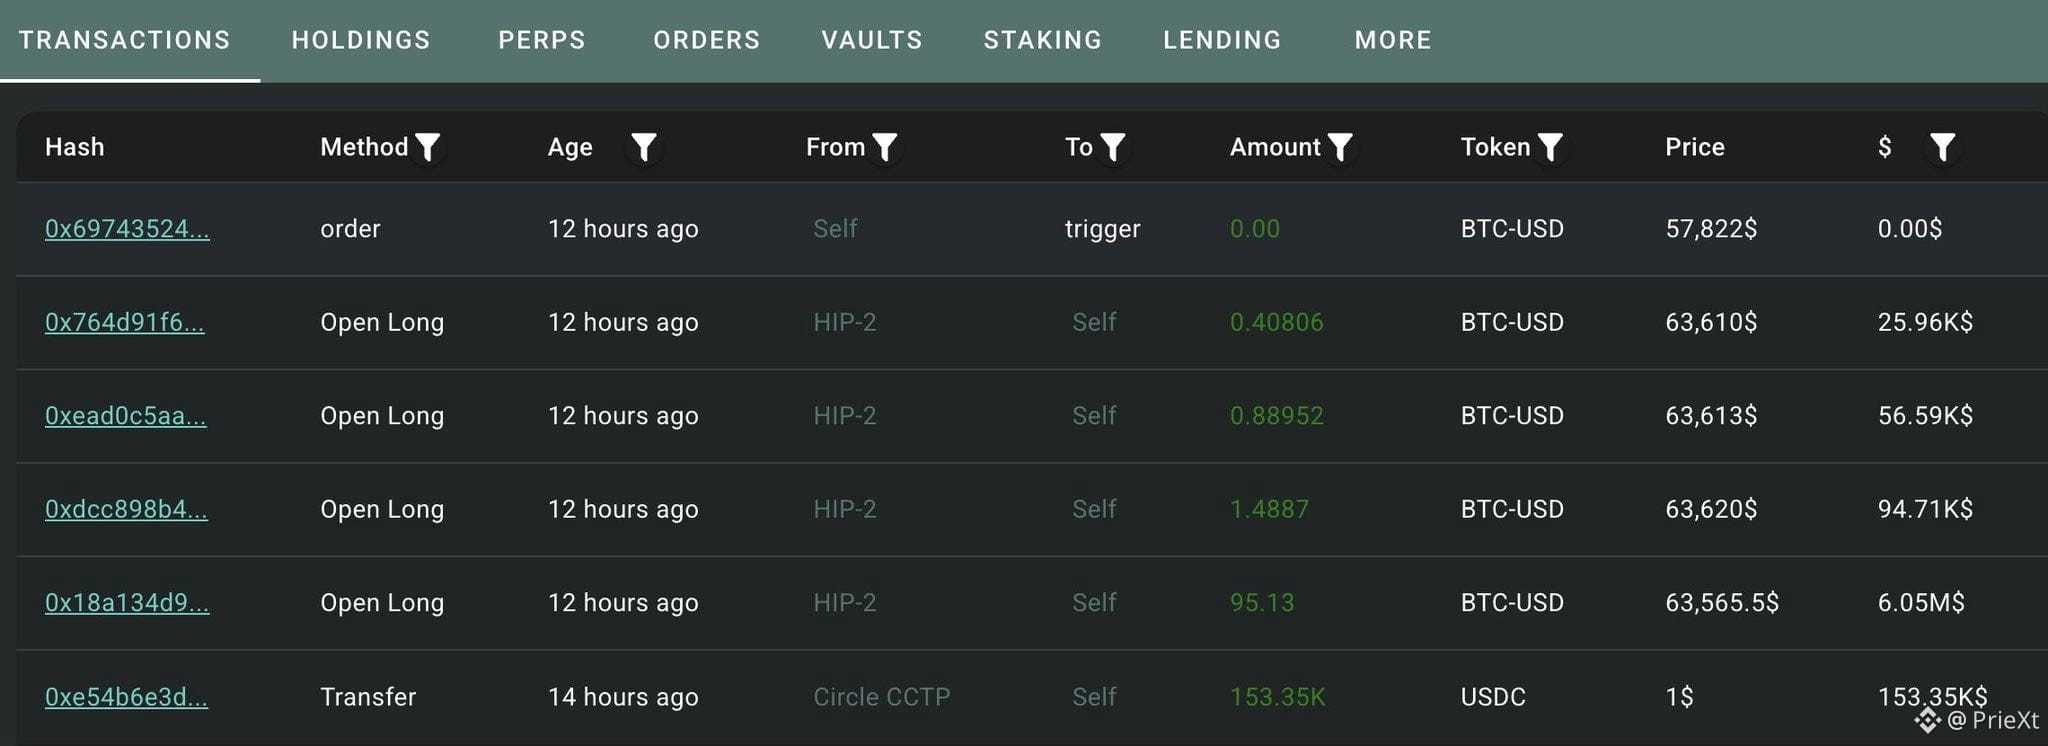
Task: Open the To column filter icon
Action: tap(1112, 147)
